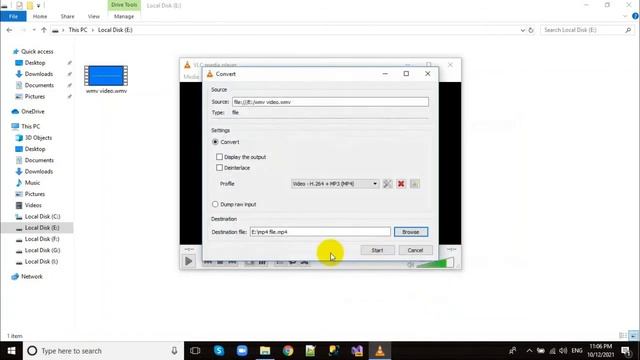Screen dimensions: 640x360
Task: Enable the Display the output checkbox
Action: coord(219,157)
